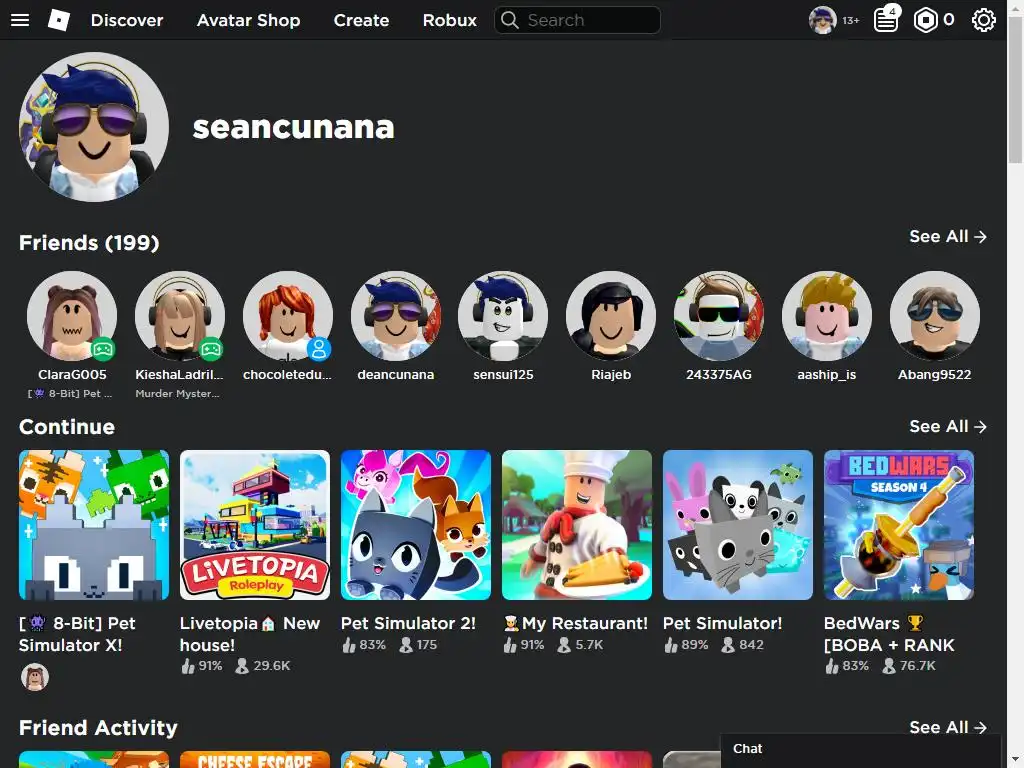Open aaship_is friend avatar
The image size is (1024, 768).
[x=827, y=316]
